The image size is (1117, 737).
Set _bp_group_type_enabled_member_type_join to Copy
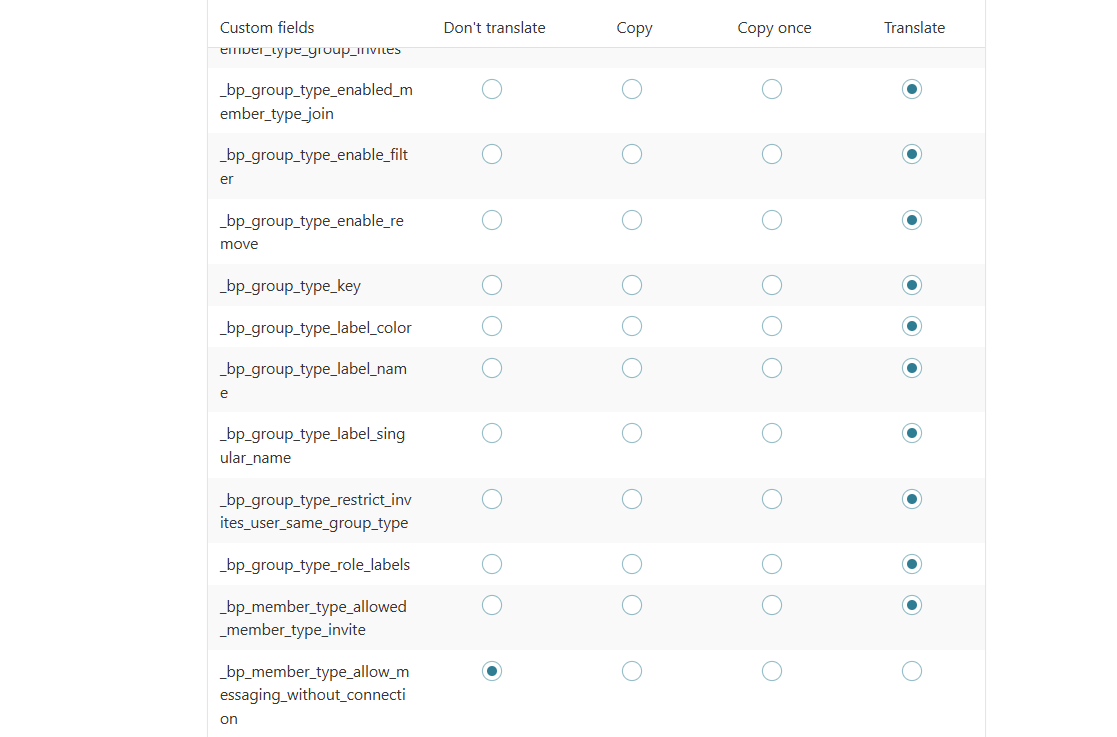pos(632,89)
